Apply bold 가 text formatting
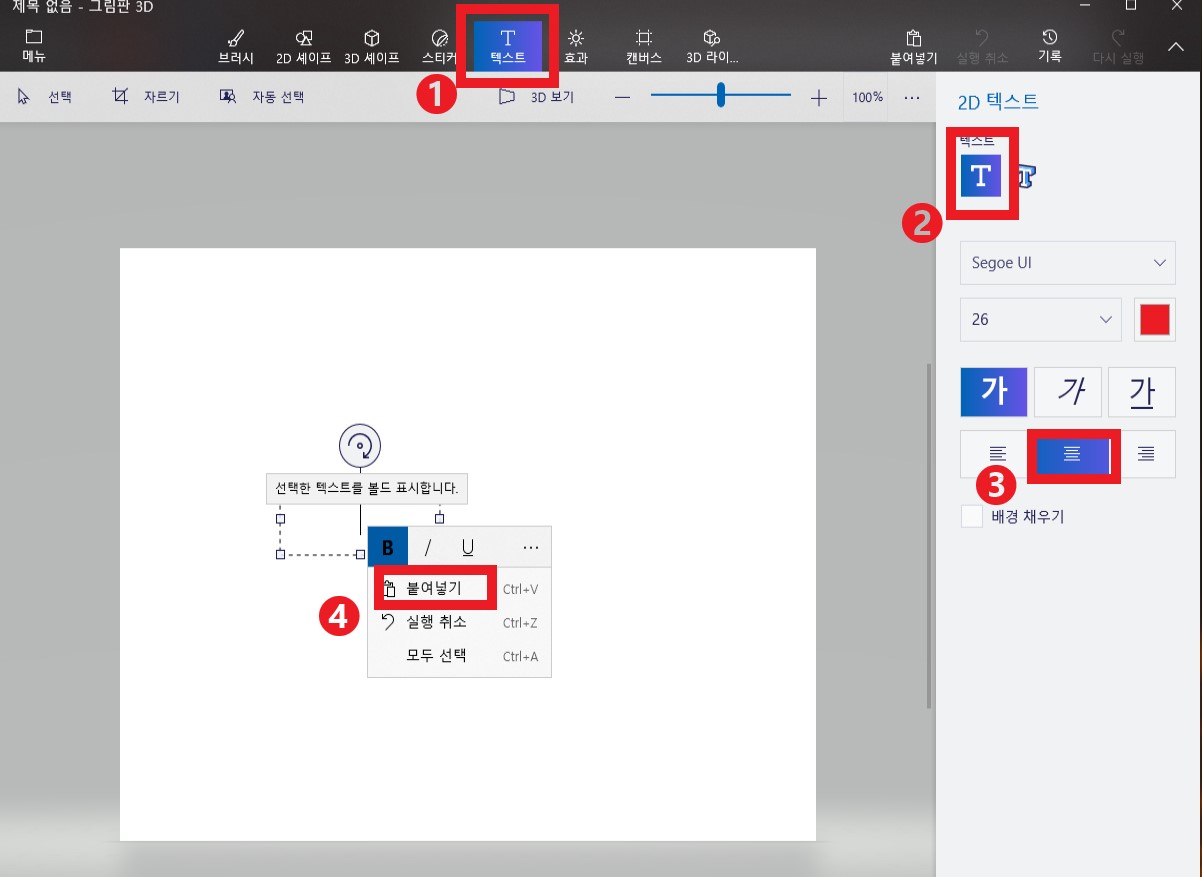The image size is (1202, 877). 993,391
